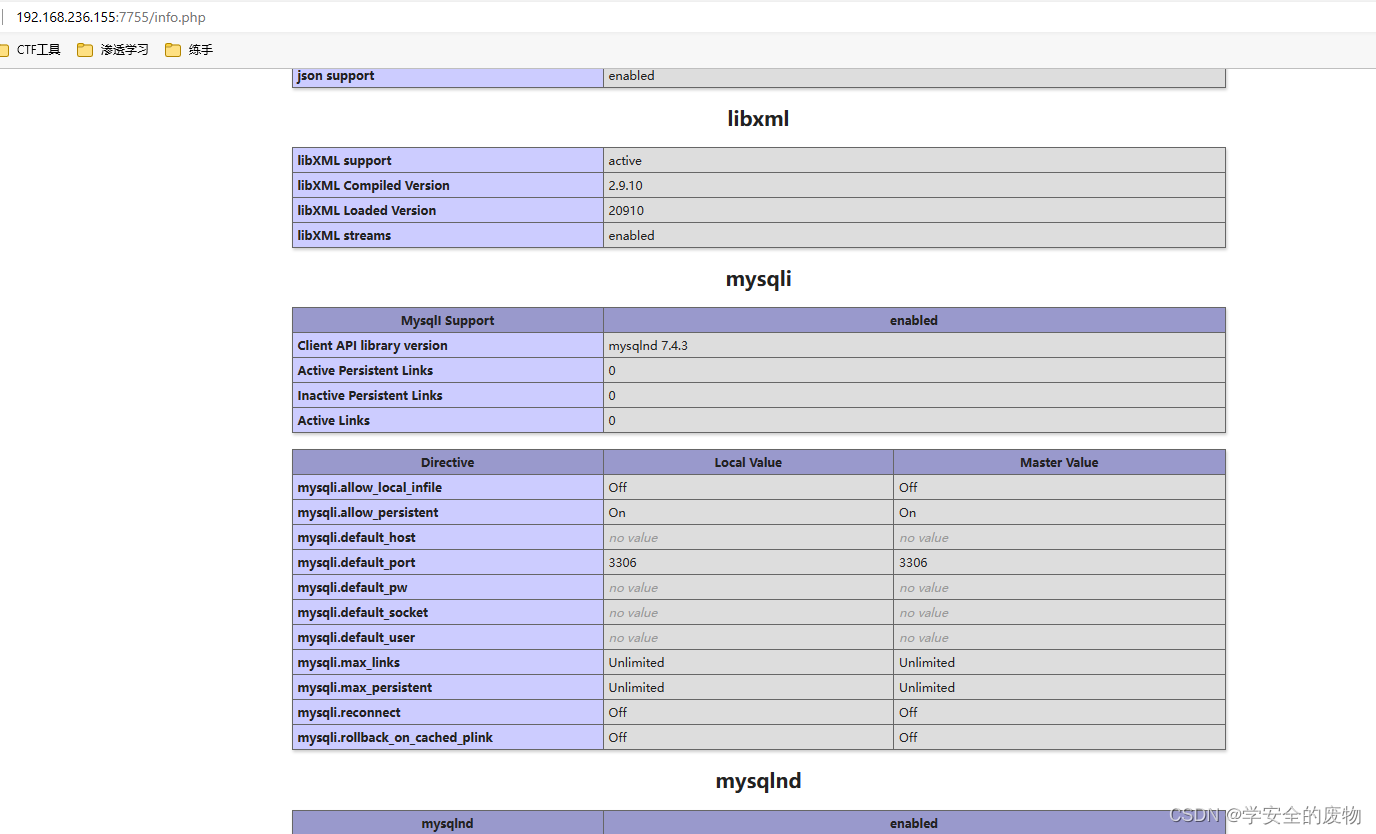Viewport: 1376px width, 834px height.
Task: Click mysqli.max_links directive
Action: [348, 662]
